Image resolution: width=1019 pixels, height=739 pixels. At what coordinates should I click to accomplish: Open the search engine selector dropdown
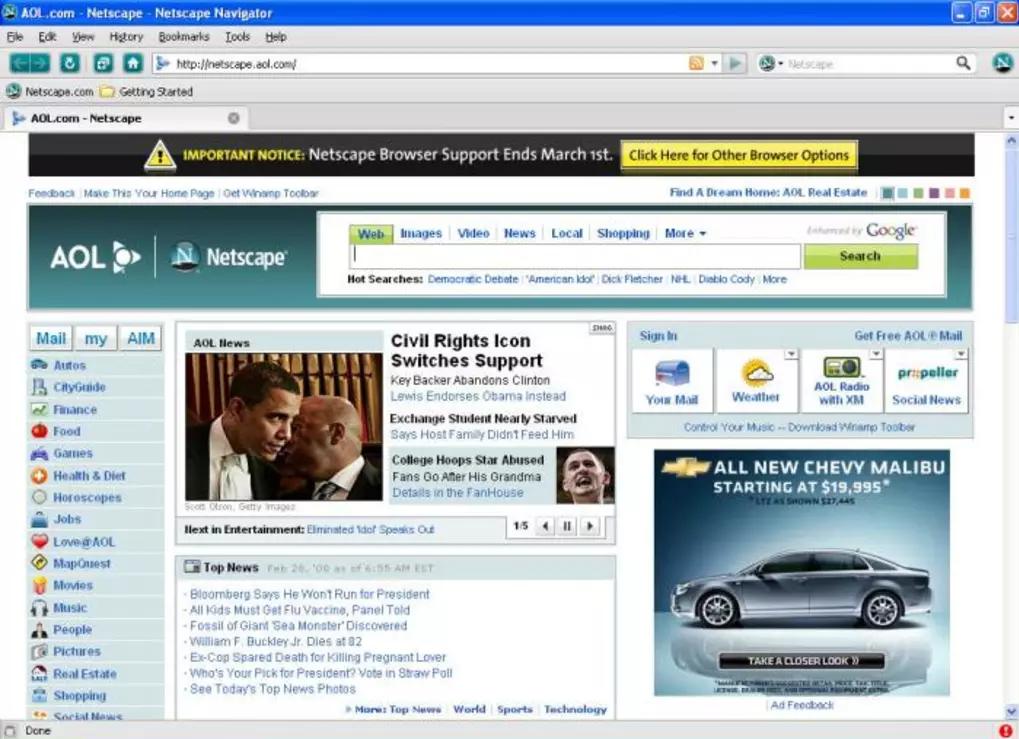(x=771, y=63)
